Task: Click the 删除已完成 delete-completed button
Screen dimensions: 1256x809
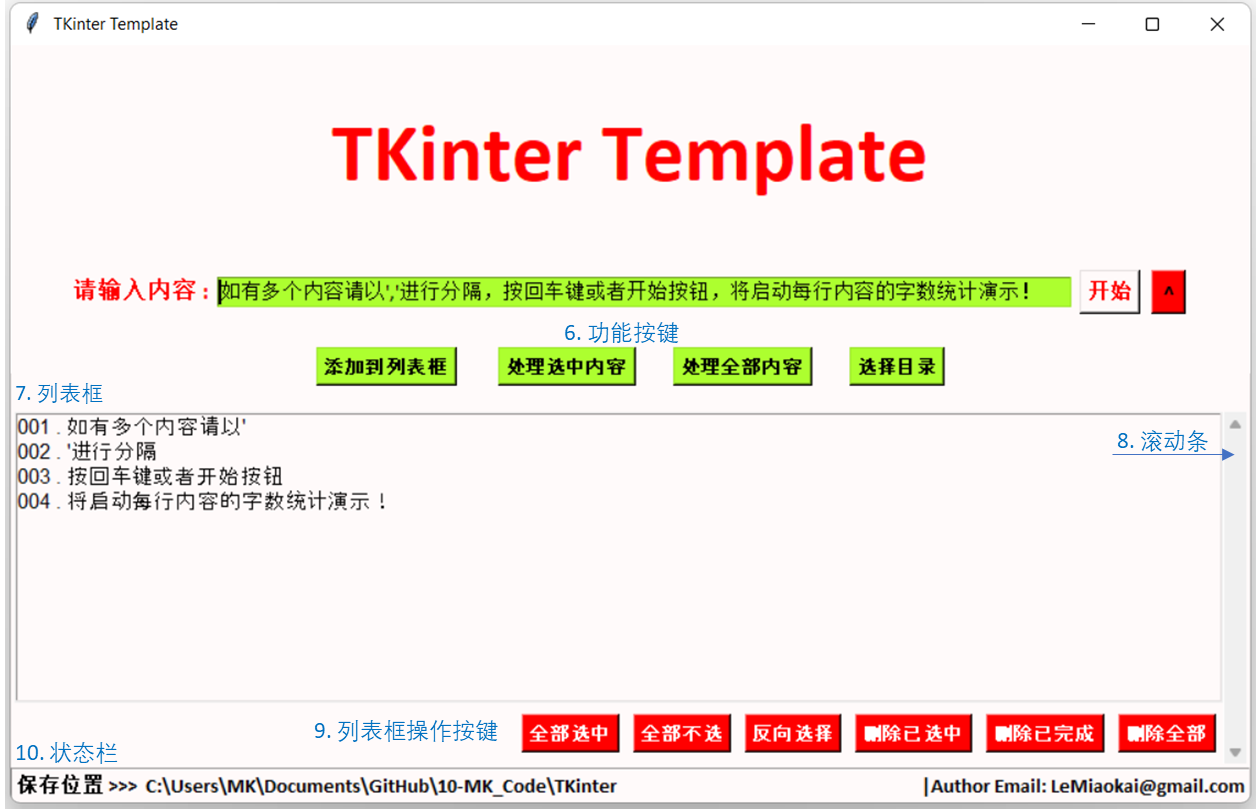Action: pyautogui.click(x=1044, y=732)
